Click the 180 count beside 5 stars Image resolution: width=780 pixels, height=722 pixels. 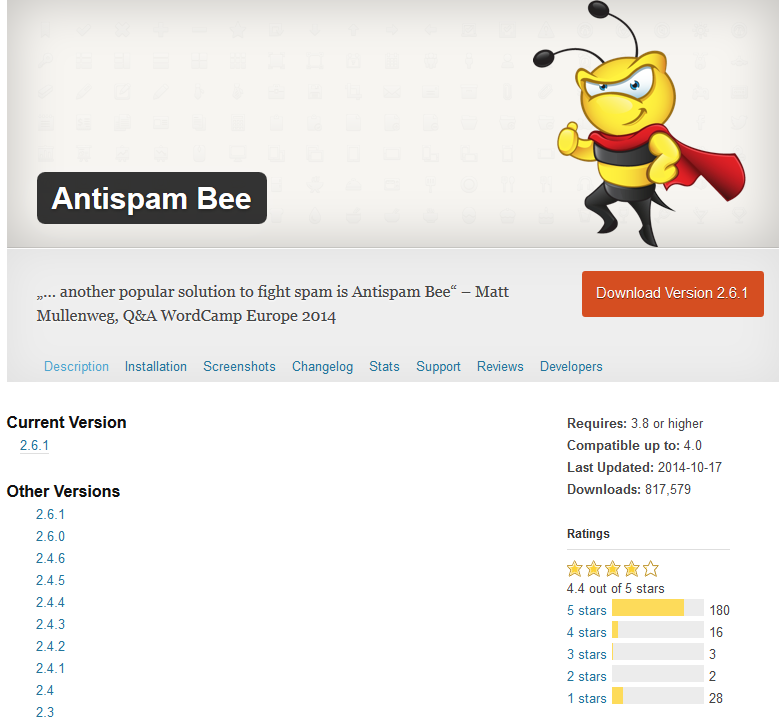coord(719,610)
